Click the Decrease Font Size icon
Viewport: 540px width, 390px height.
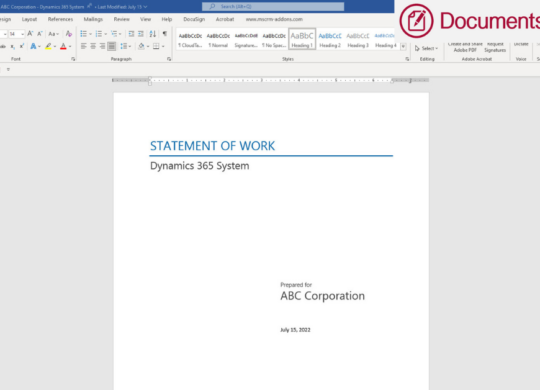(x=40, y=34)
